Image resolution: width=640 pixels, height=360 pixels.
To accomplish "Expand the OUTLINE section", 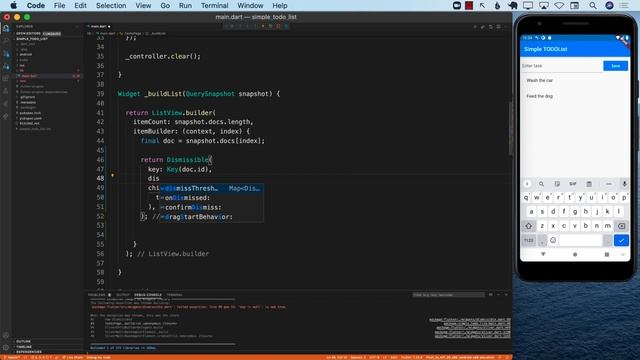I will coord(23,341).
